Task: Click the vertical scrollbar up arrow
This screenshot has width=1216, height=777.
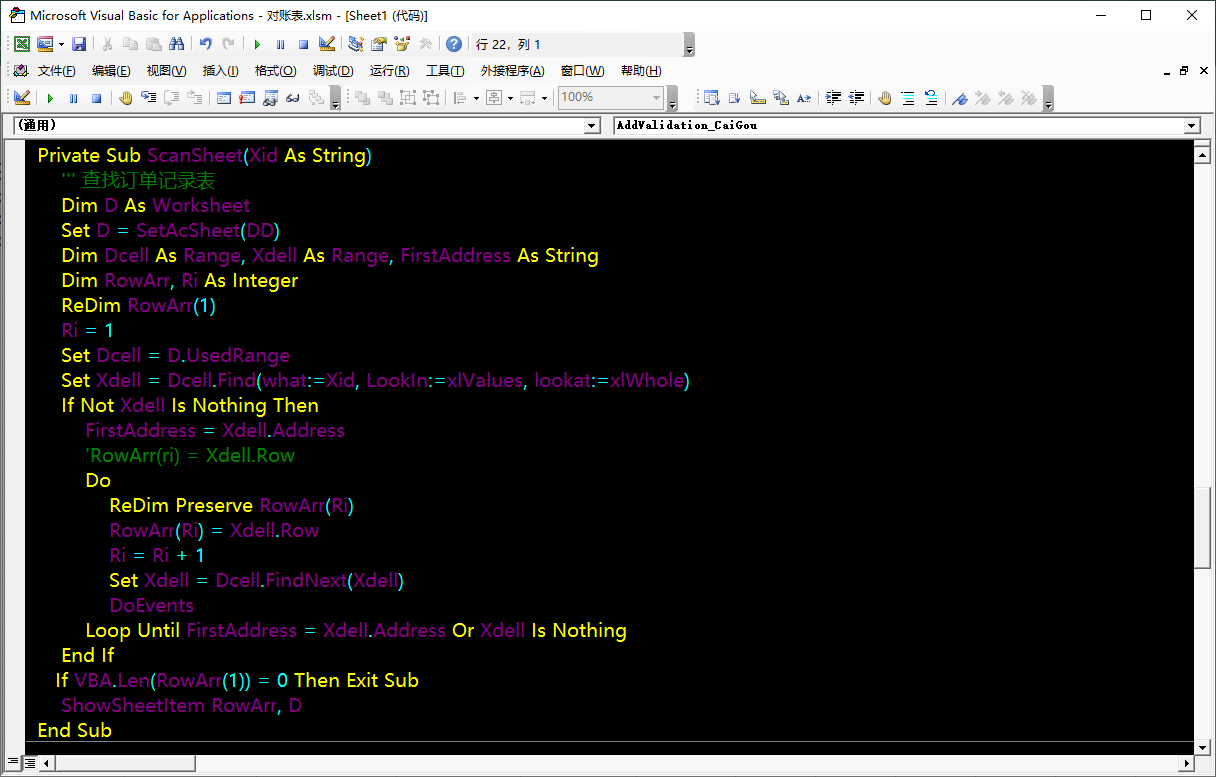Action: pos(1203,154)
